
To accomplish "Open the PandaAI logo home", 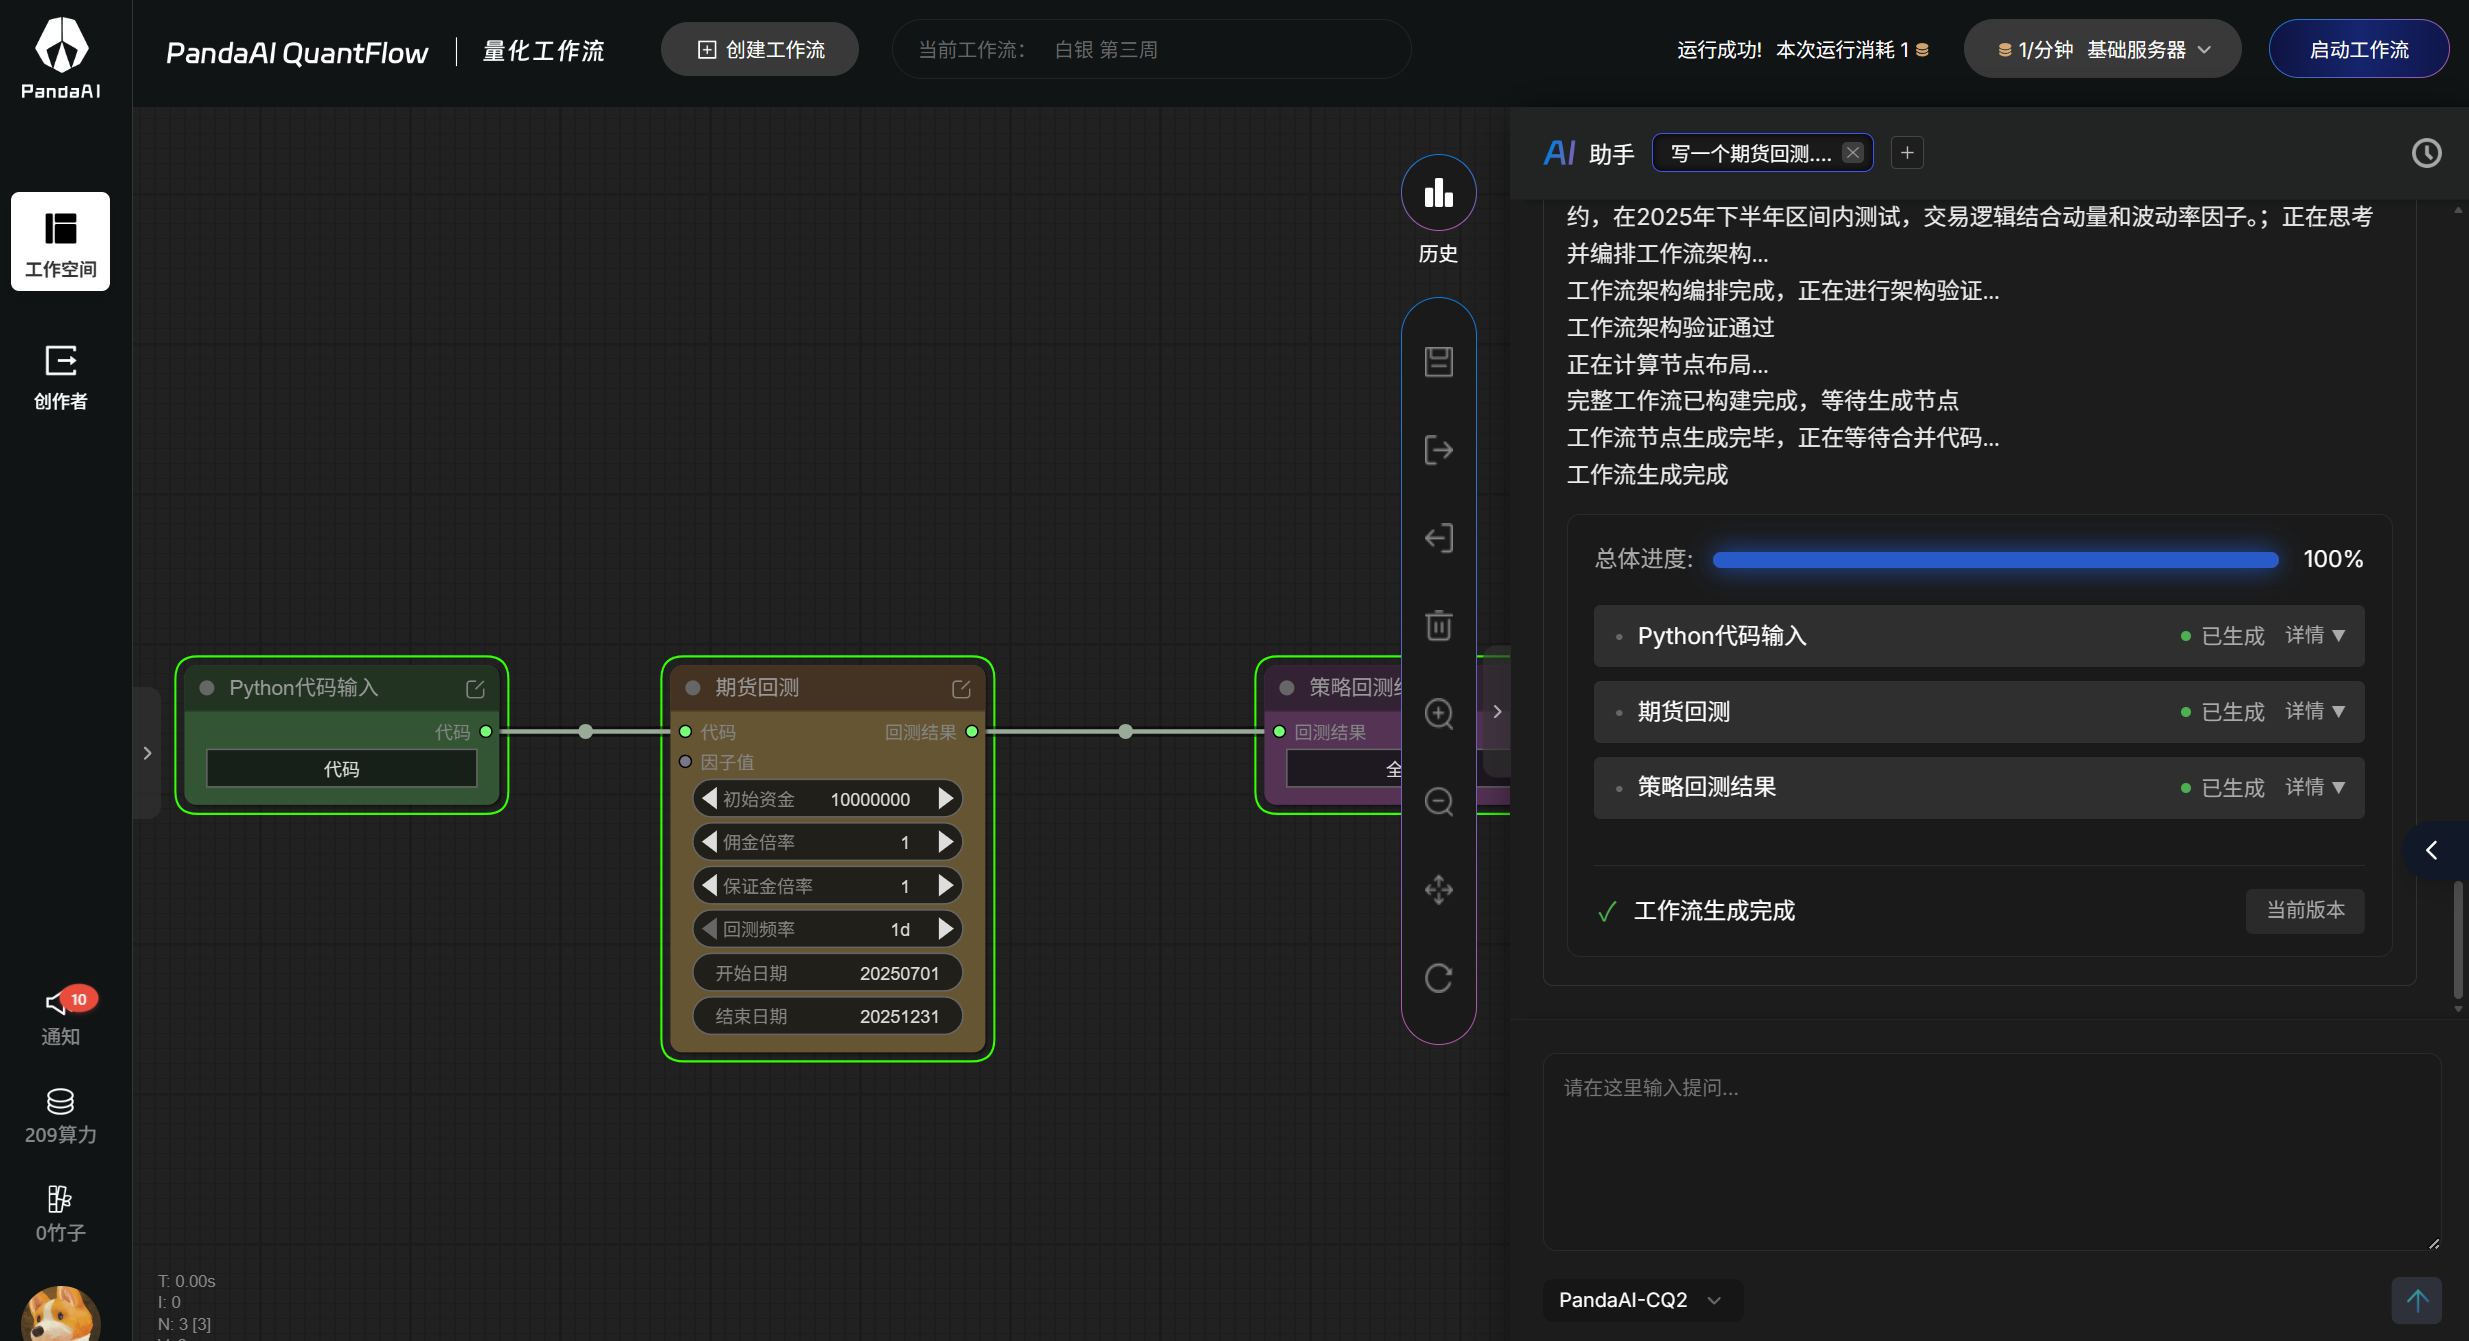I will (61, 58).
